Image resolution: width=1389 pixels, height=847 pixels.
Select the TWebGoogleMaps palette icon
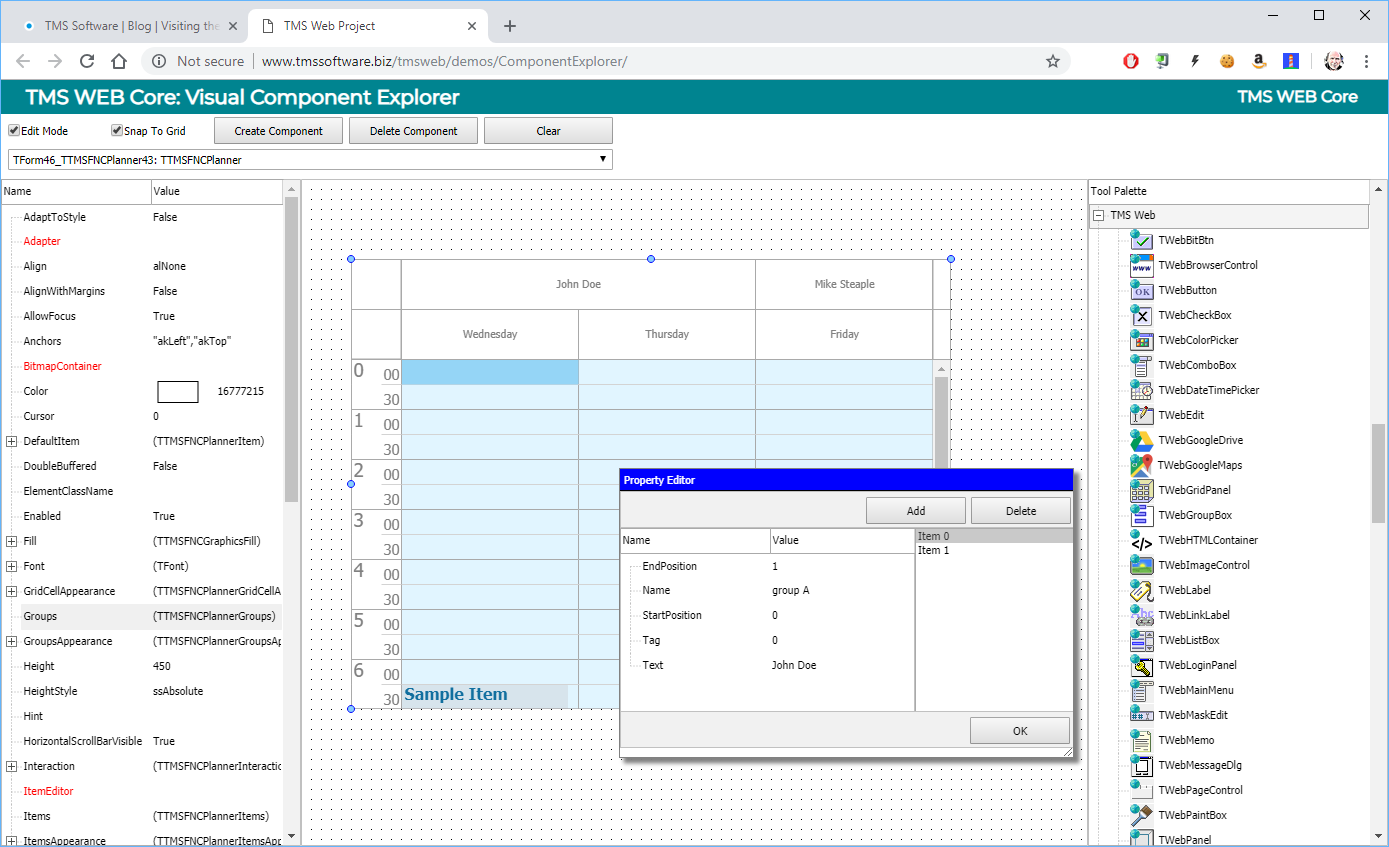1141,465
